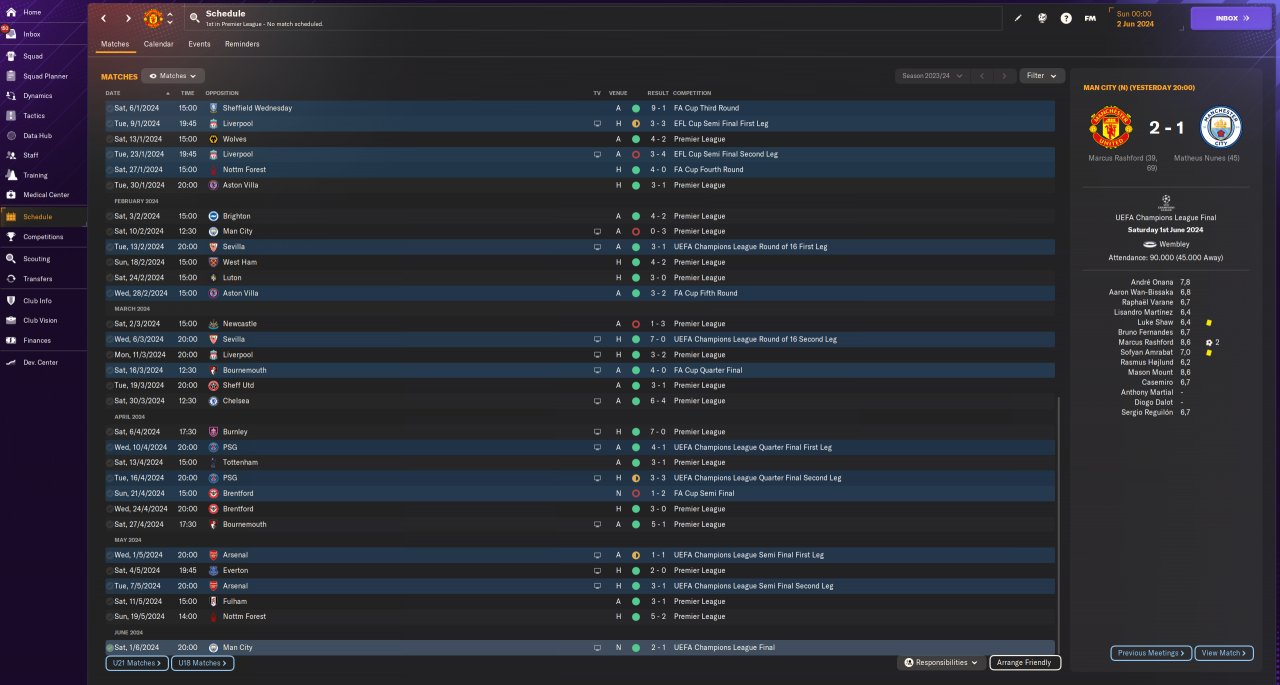Select marker on Wolves 13/1/2024 row
This screenshot has height=685, width=1280.
click(110, 139)
